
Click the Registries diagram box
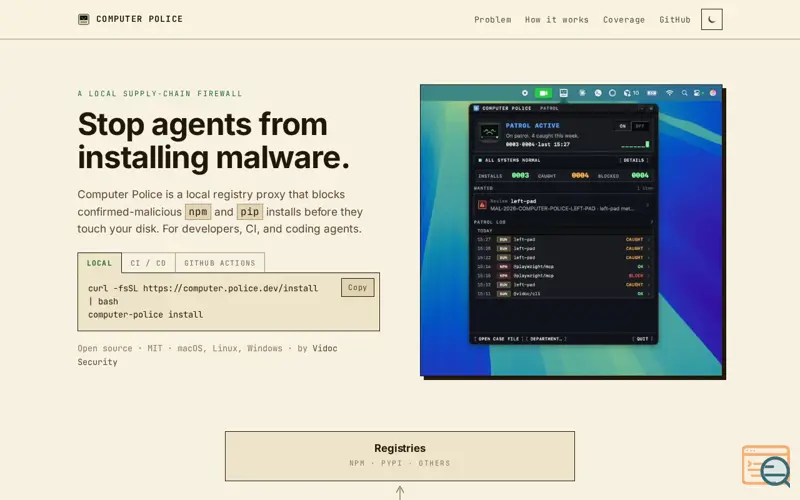400,456
